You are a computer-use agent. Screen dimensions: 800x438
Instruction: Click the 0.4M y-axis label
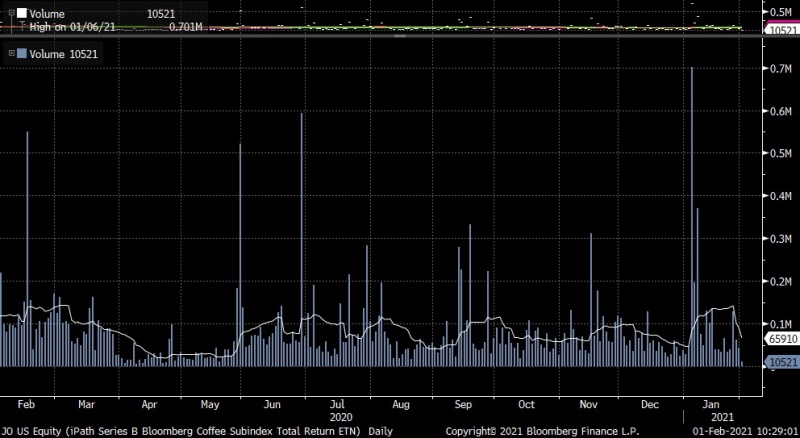(x=780, y=196)
